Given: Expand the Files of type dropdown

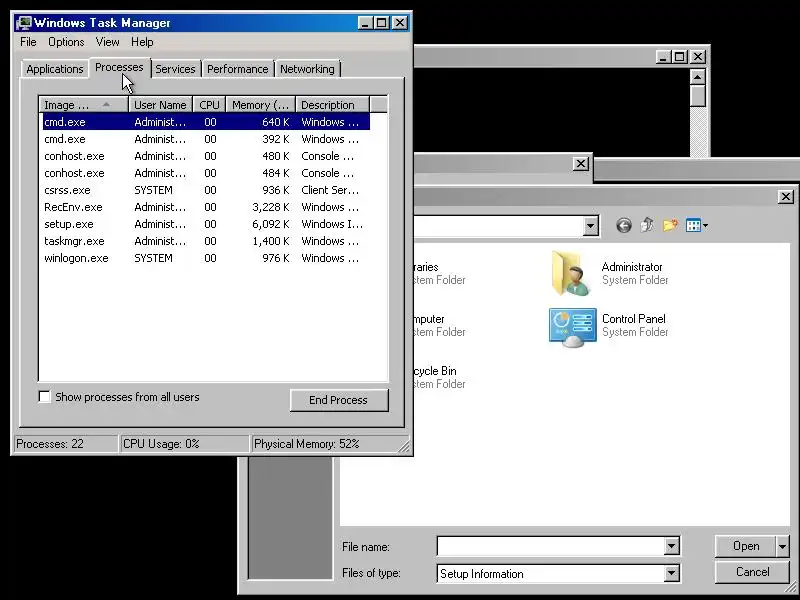Looking at the screenshot, I should [671, 573].
